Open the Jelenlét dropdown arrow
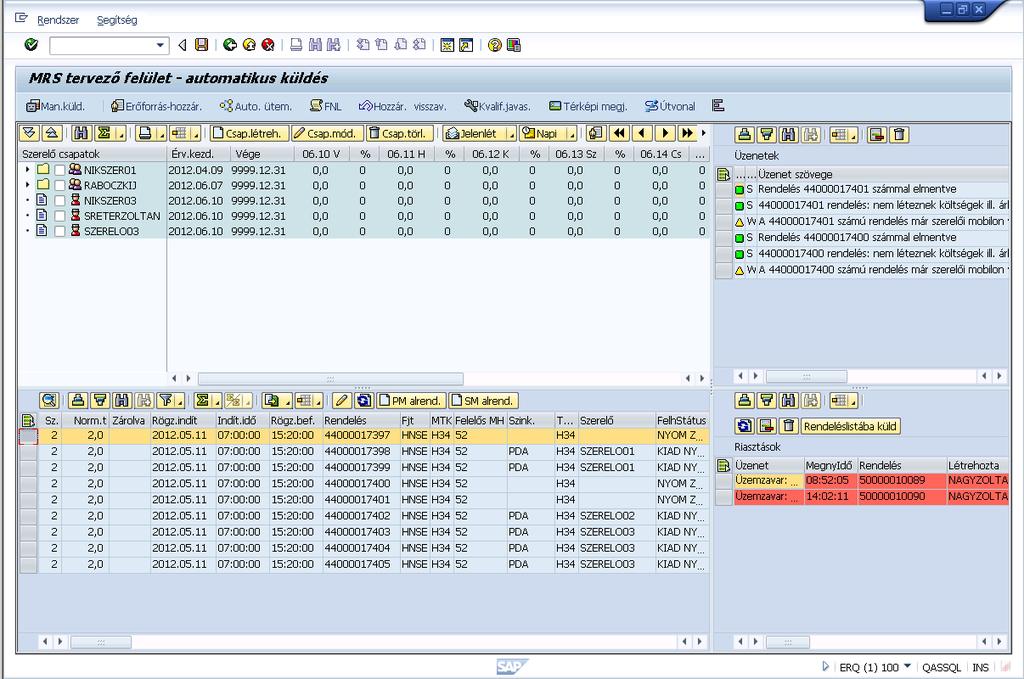Viewport: 1024px width, 679px height. pos(511,135)
